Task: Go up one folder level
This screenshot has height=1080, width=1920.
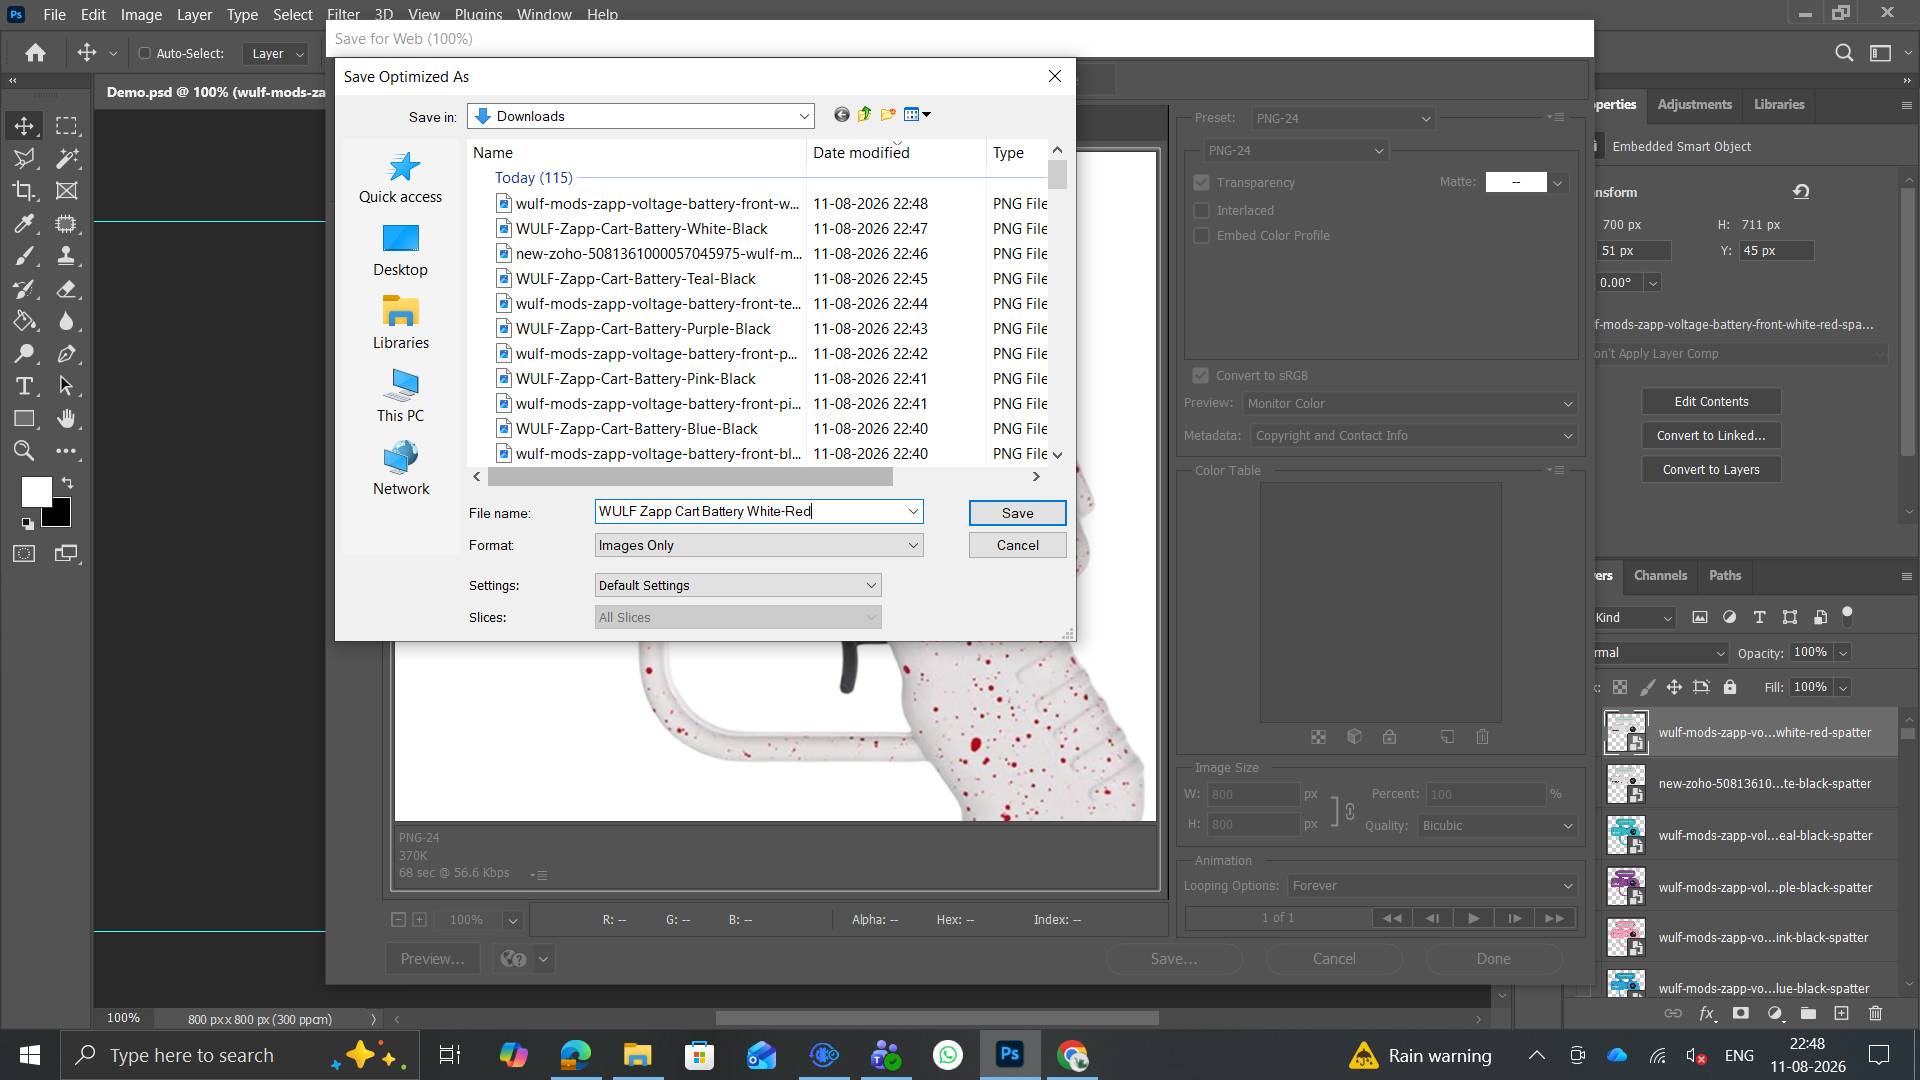Action: [x=864, y=115]
